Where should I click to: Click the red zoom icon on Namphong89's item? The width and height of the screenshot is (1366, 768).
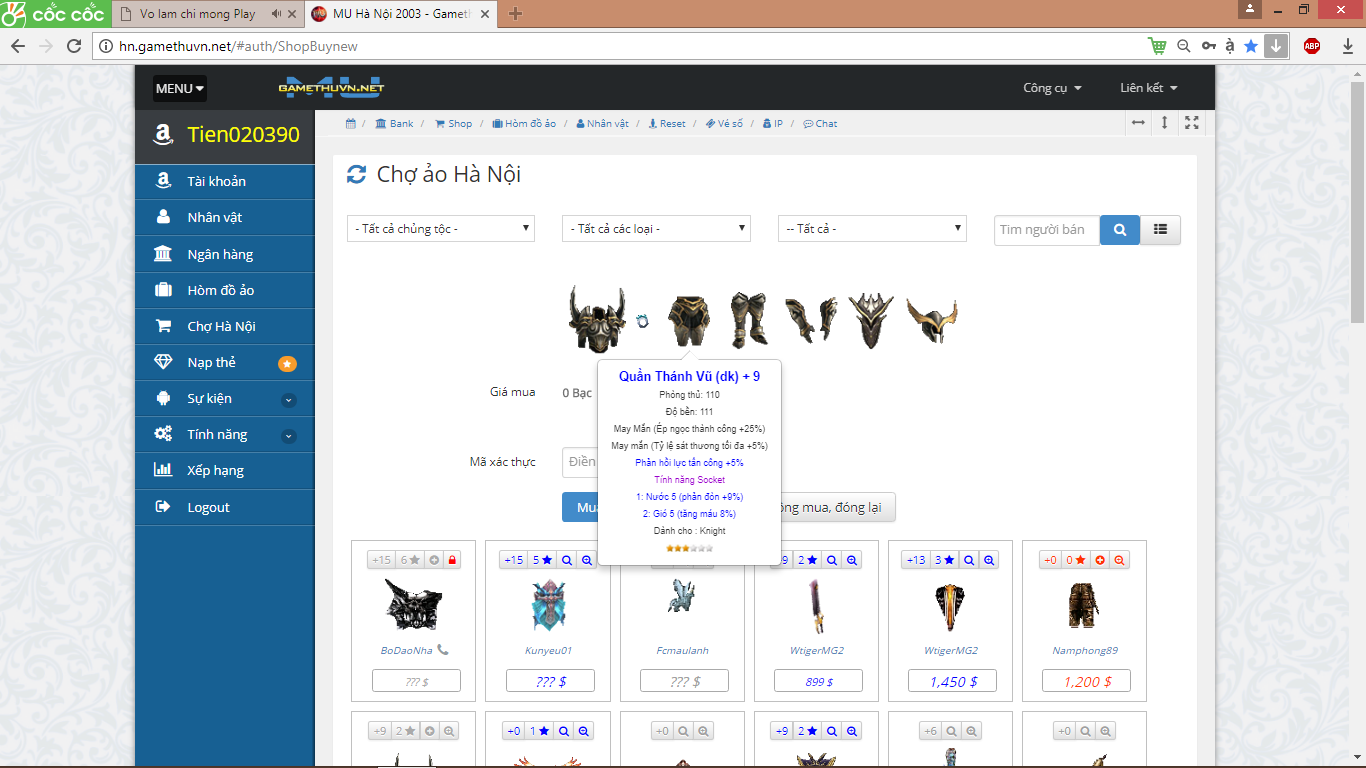(1120, 560)
